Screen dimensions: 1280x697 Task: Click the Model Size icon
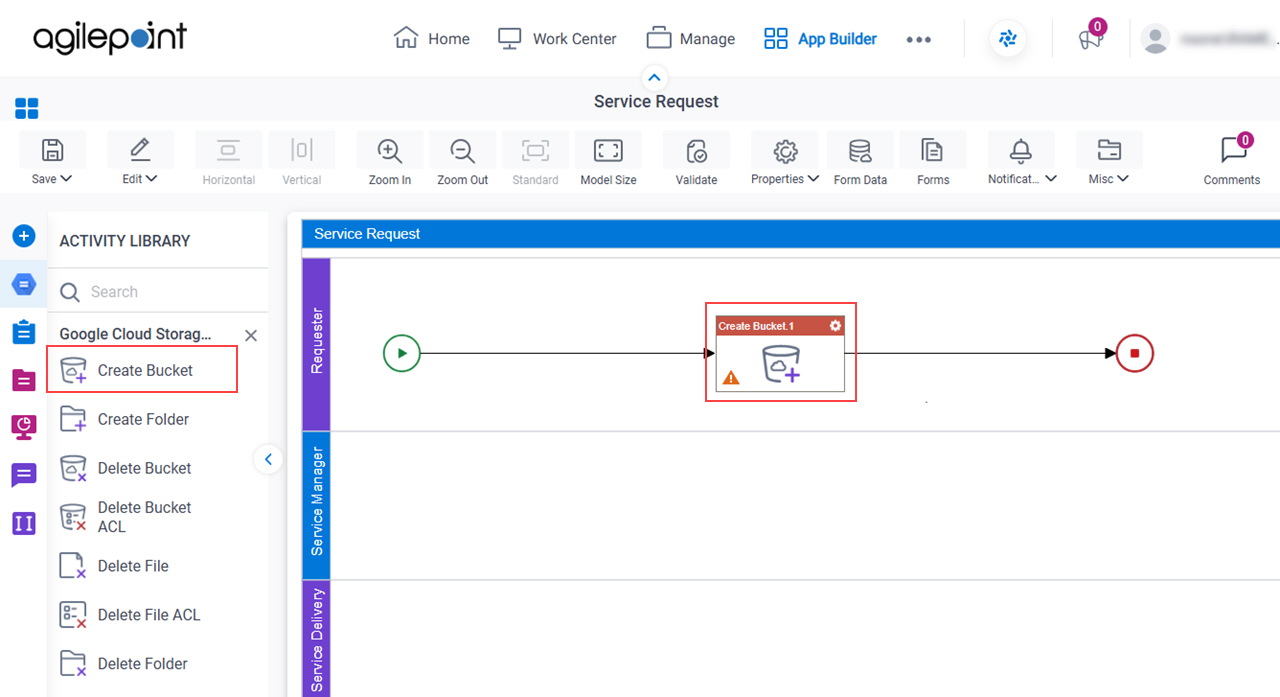[608, 150]
